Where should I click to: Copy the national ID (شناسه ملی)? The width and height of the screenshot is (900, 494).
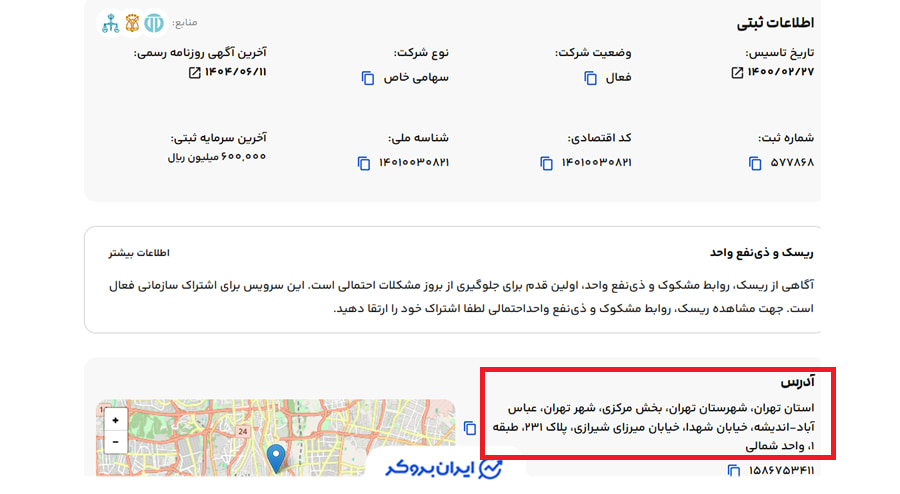364,163
